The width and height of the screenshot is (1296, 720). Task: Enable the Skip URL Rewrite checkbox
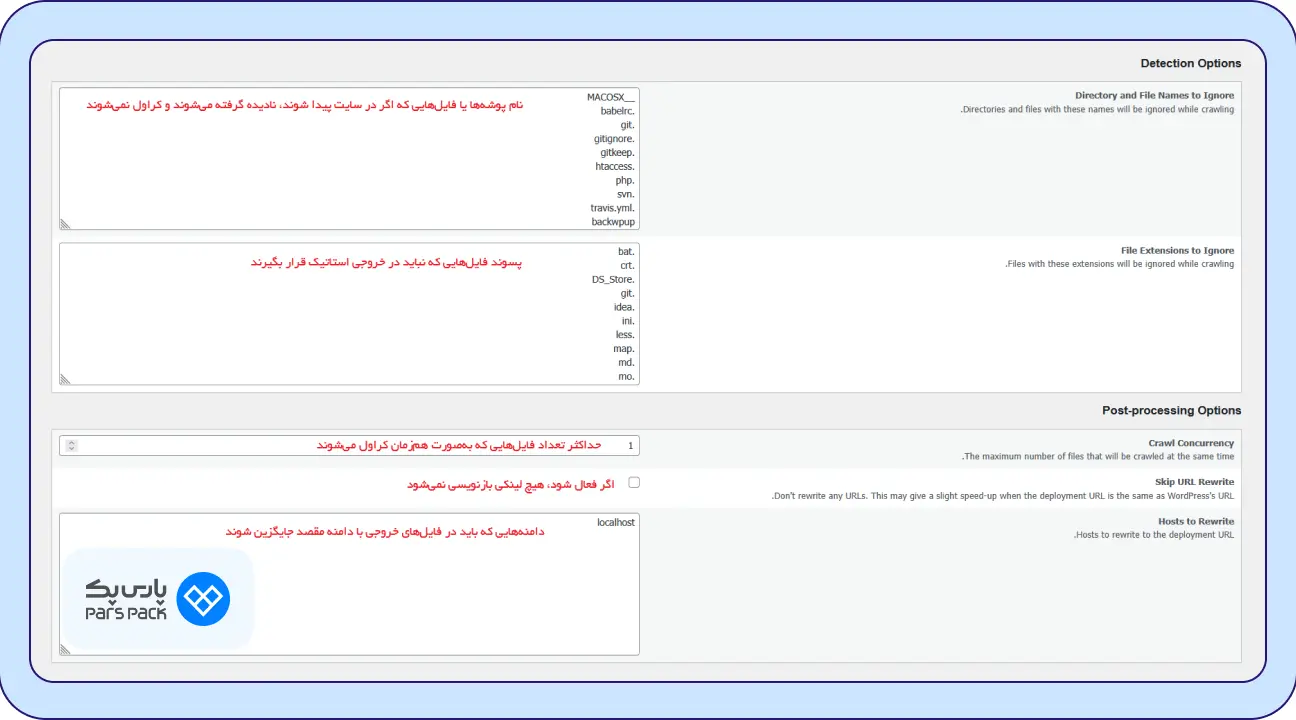click(634, 482)
